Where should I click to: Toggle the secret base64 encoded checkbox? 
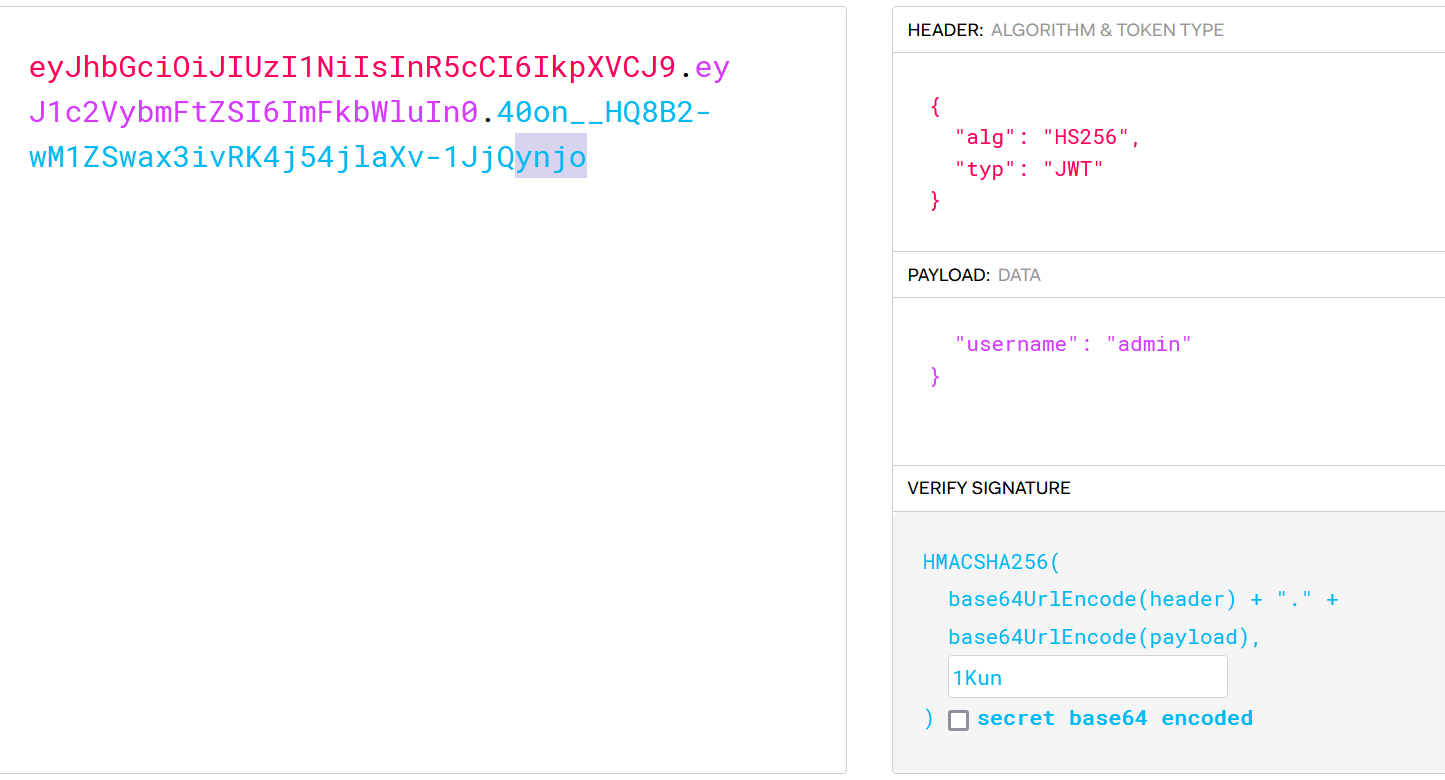[958, 720]
